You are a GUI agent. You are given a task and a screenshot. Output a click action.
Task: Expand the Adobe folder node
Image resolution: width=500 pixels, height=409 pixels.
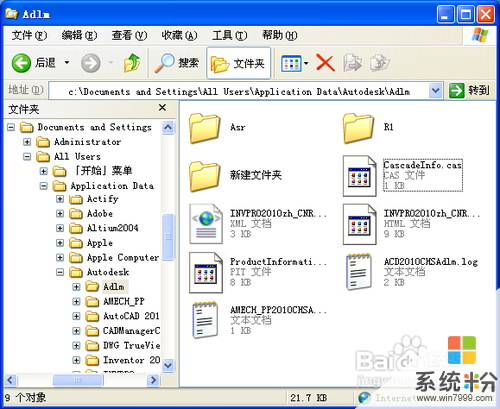click(60, 213)
